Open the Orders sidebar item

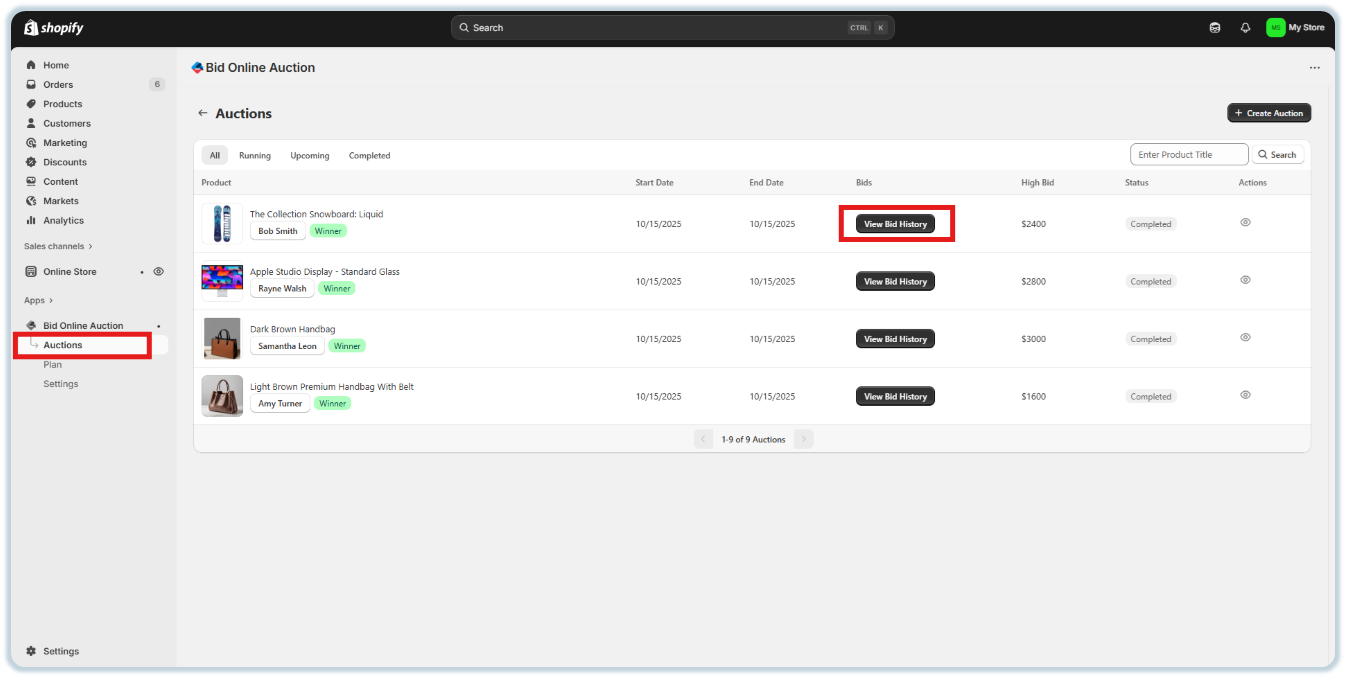click(58, 85)
